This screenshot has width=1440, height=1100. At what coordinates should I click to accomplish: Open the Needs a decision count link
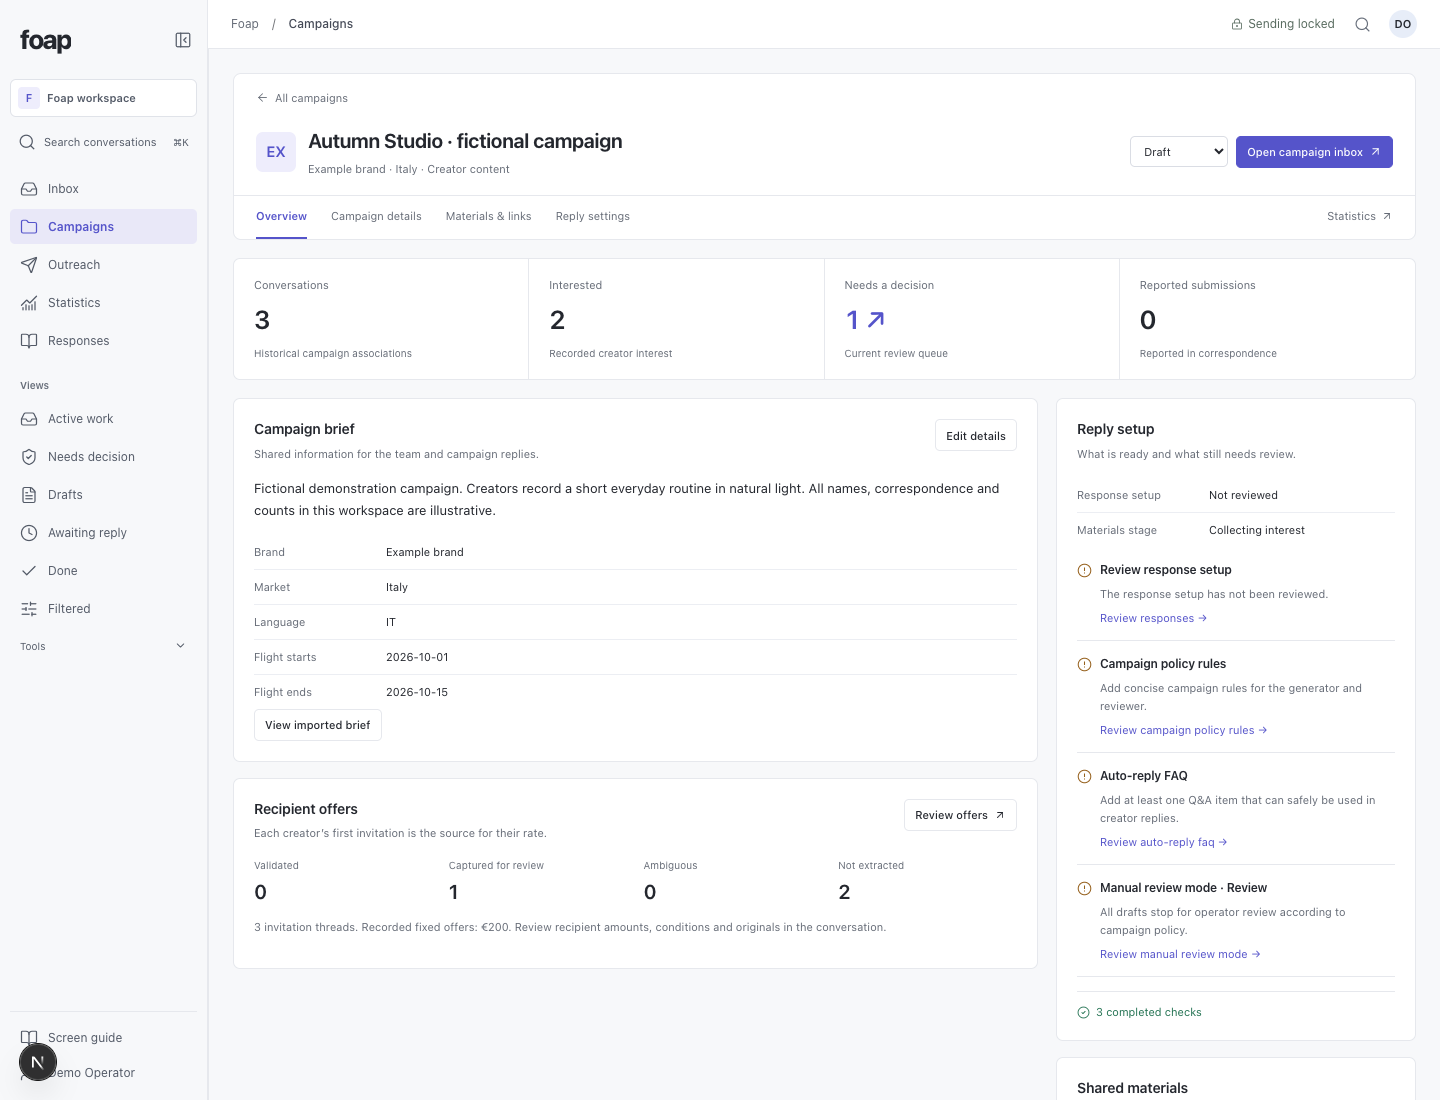(x=865, y=320)
